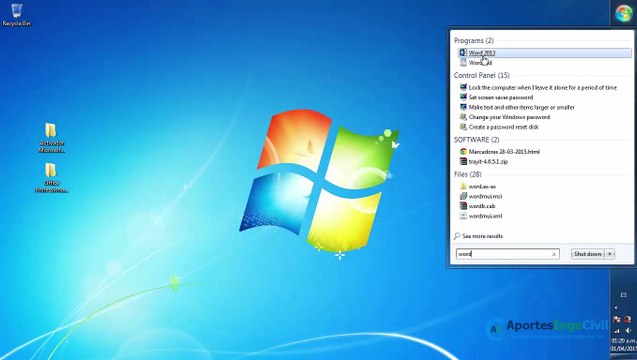637x360 pixels.
Task: Open wordmui.msi installer result
Action: click(481, 196)
